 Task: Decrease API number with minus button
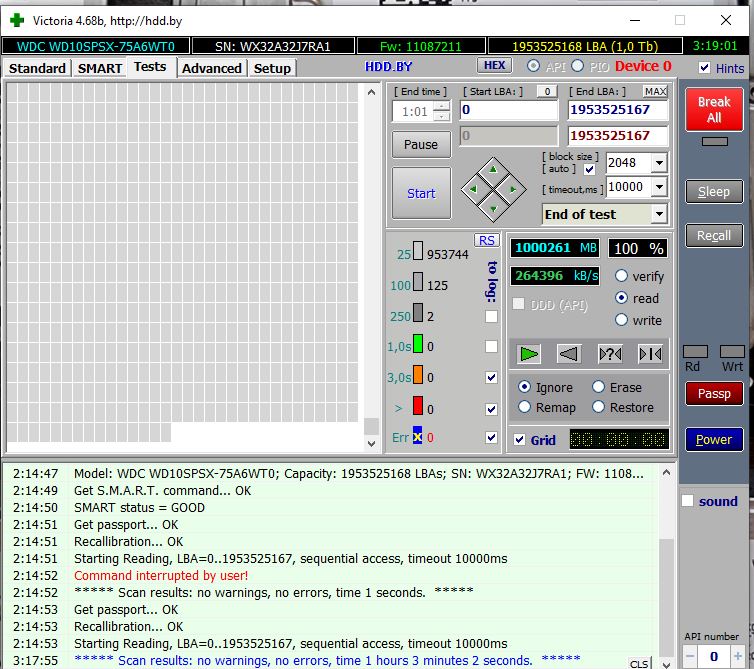[690, 656]
